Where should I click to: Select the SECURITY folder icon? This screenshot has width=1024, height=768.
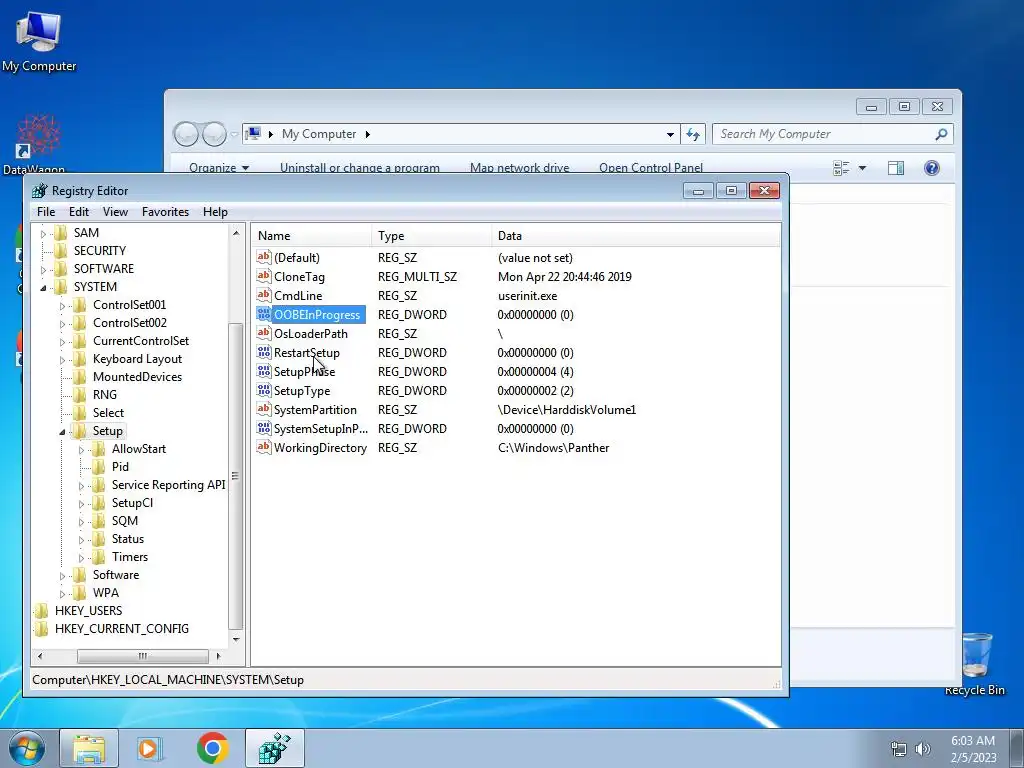61,251
